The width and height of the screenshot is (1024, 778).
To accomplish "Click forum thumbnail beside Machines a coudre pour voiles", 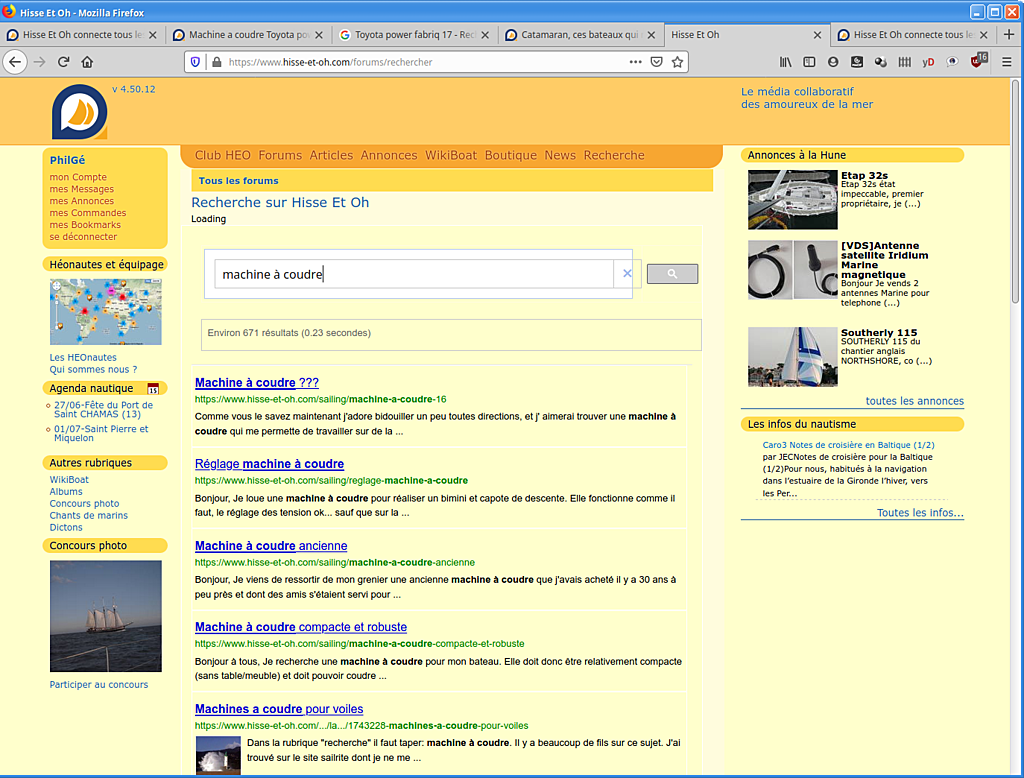I will coord(218,755).
